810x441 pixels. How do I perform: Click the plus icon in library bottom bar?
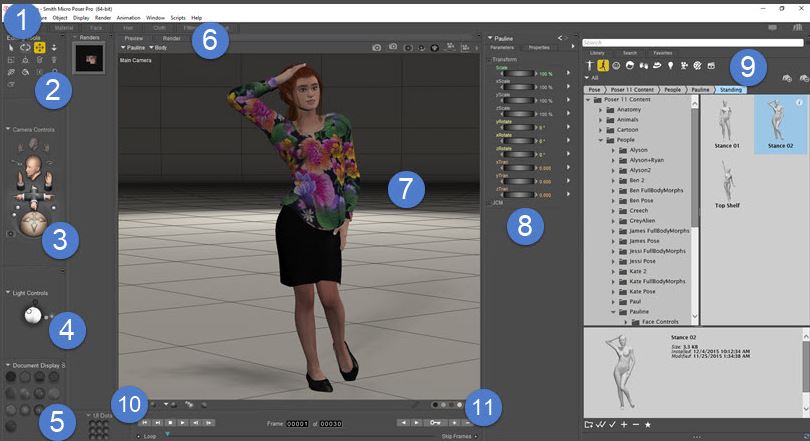pos(624,424)
